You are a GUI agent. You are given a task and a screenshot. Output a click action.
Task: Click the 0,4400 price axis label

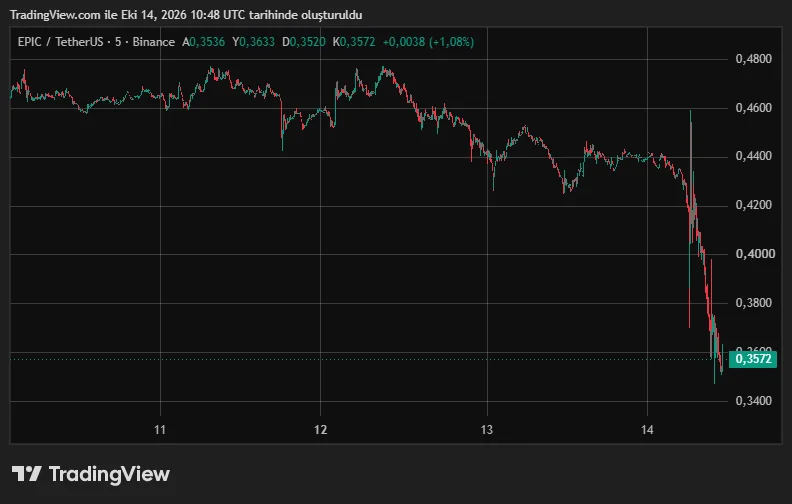pyautogui.click(x=754, y=157)
